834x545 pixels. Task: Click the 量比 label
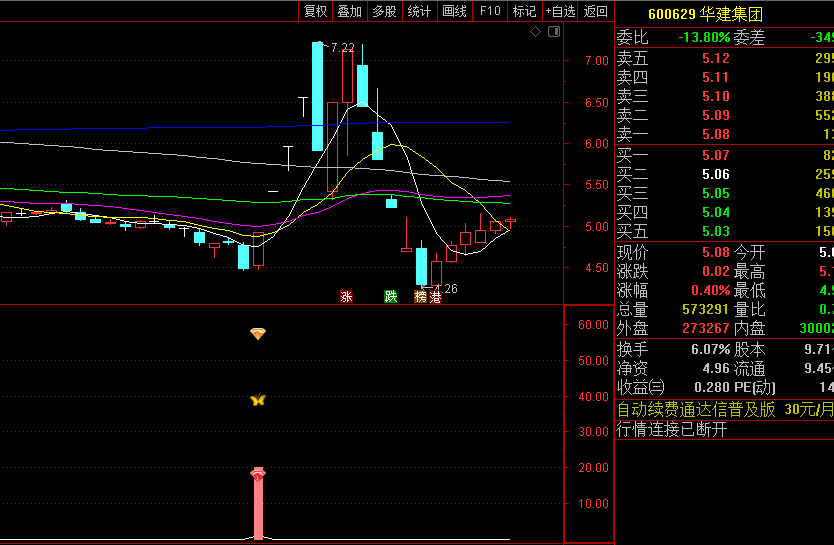tap(749, 309)
